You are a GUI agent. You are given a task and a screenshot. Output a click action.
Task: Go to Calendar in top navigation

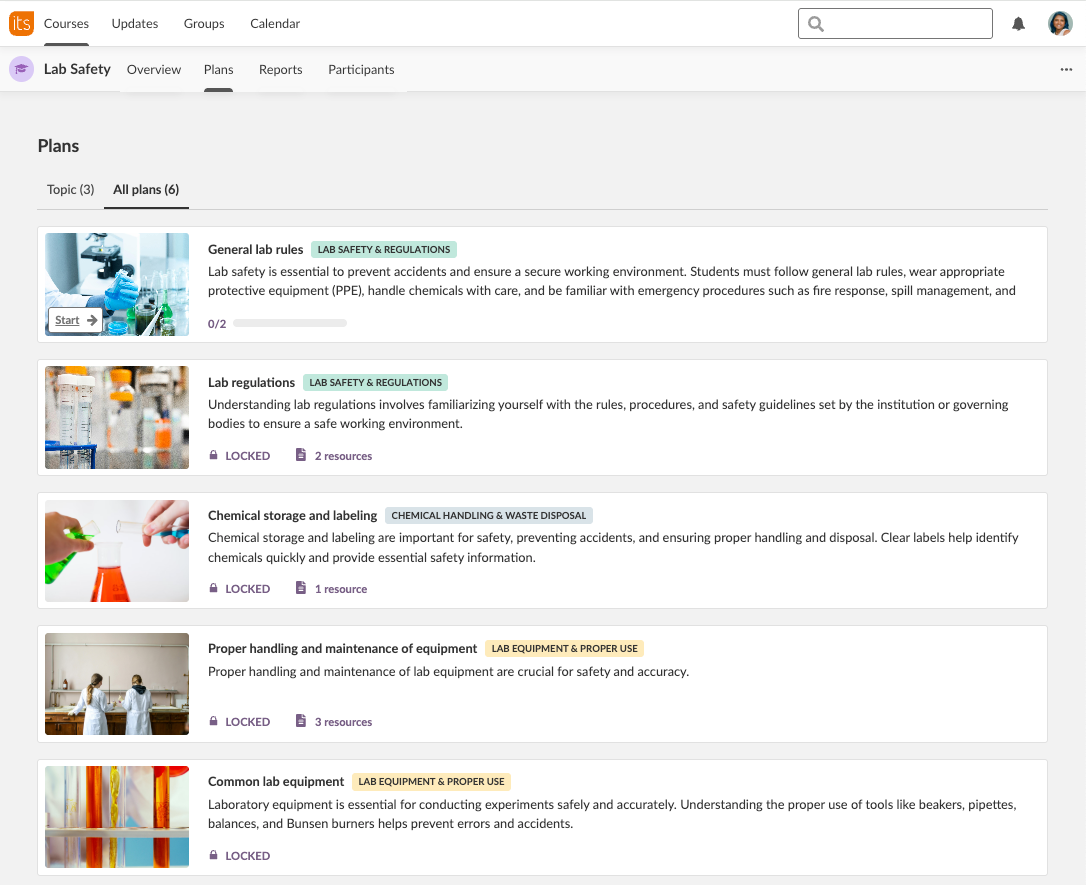click(x=275, y=24)
